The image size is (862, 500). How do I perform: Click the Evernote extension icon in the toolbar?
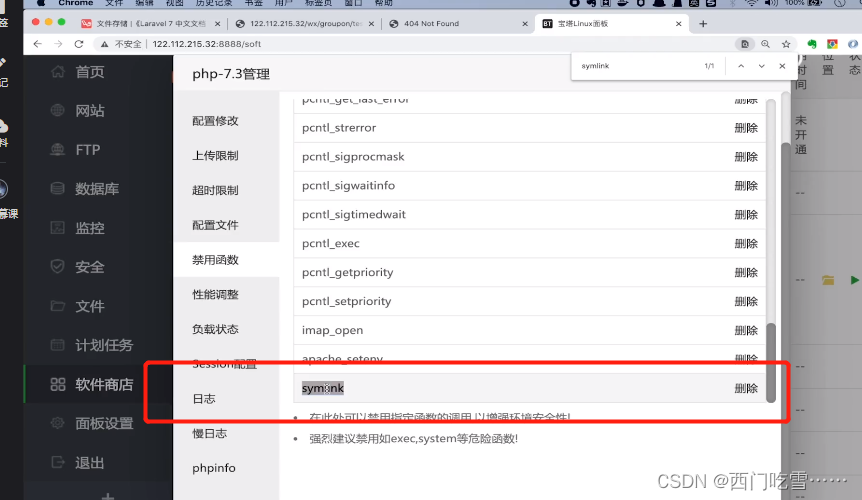click(812, 44)
